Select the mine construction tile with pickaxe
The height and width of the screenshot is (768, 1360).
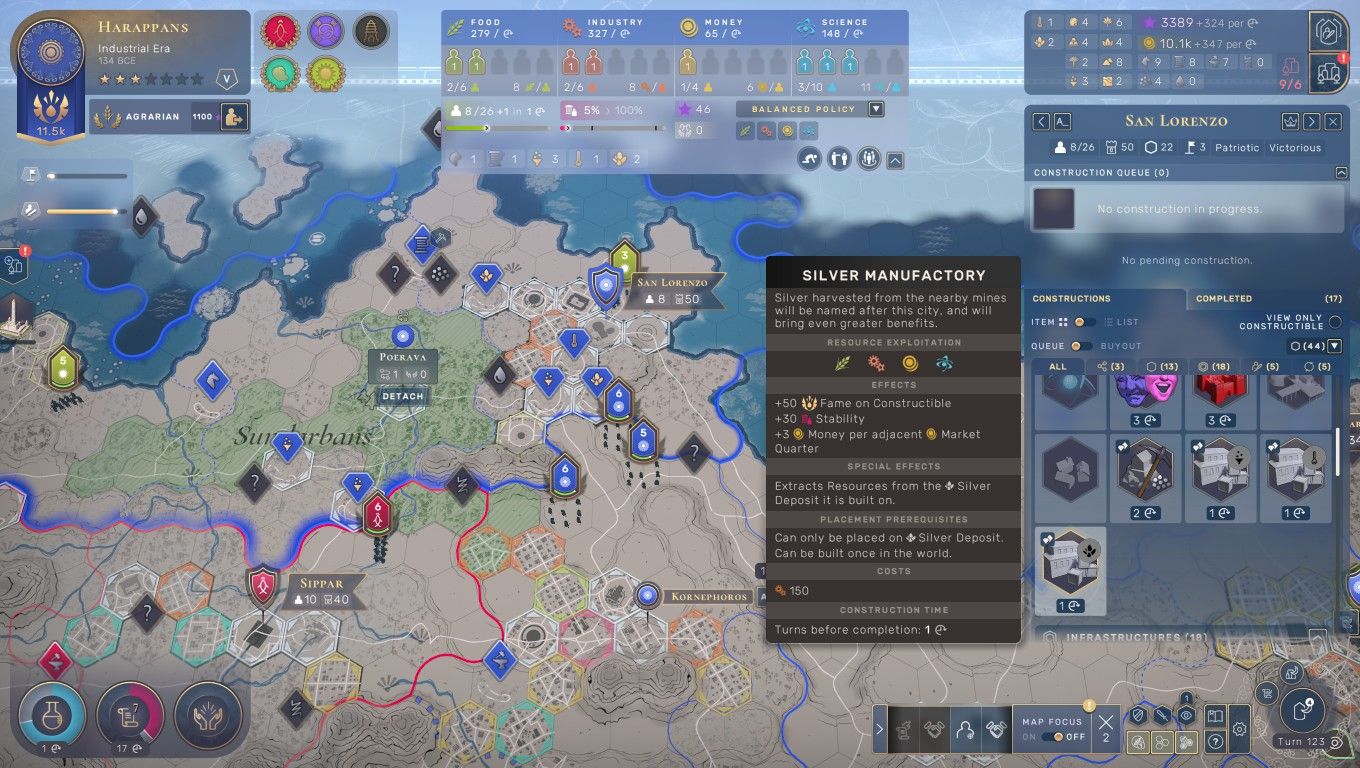pyautogui.click(x=1144, y=478)
